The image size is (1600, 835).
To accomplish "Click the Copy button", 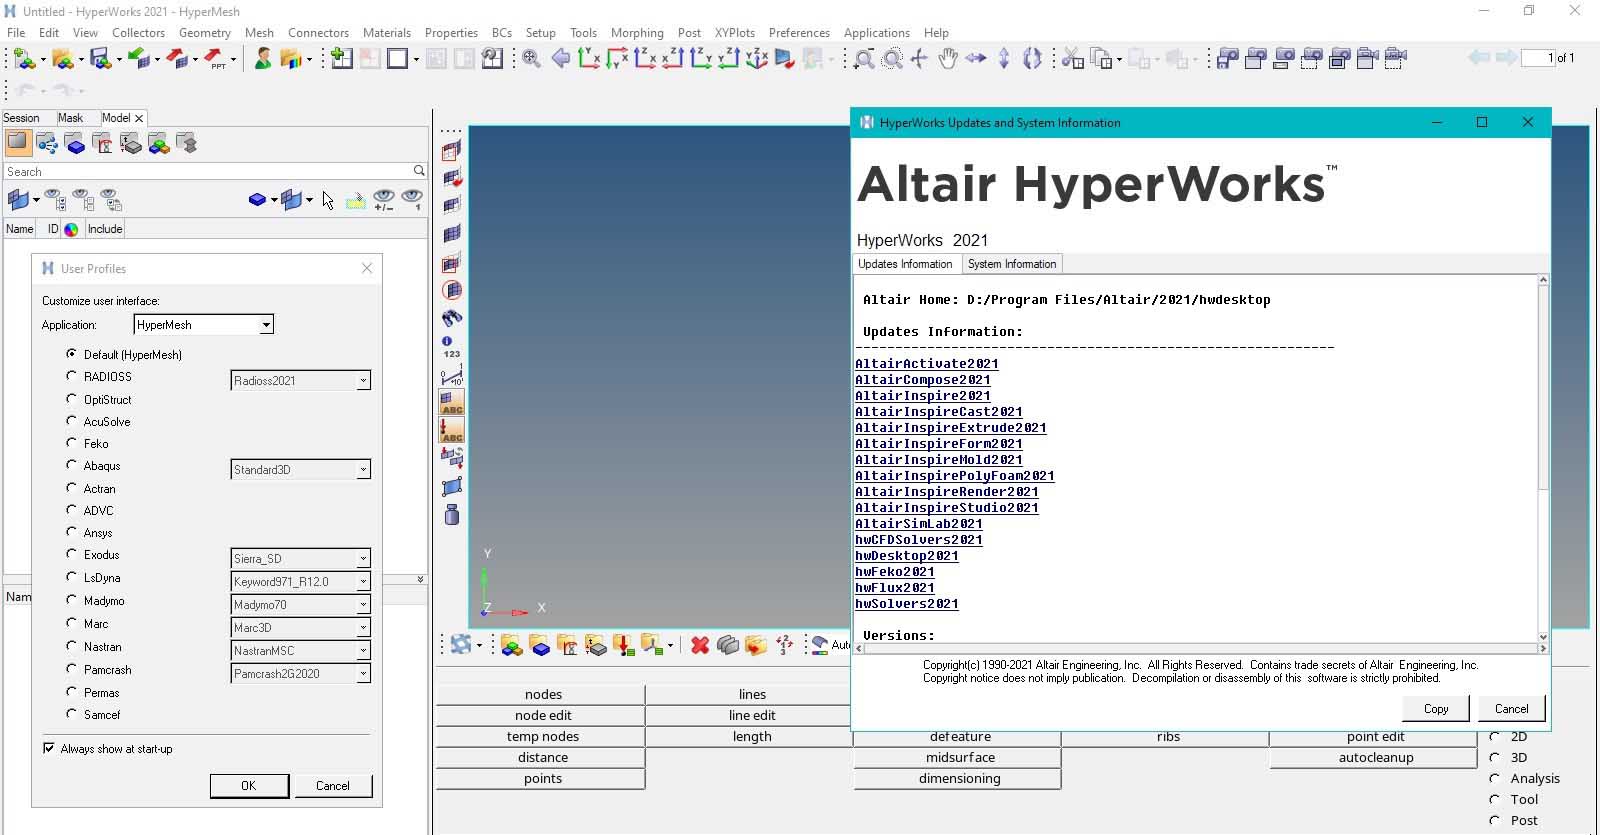I will point(1436,708).
